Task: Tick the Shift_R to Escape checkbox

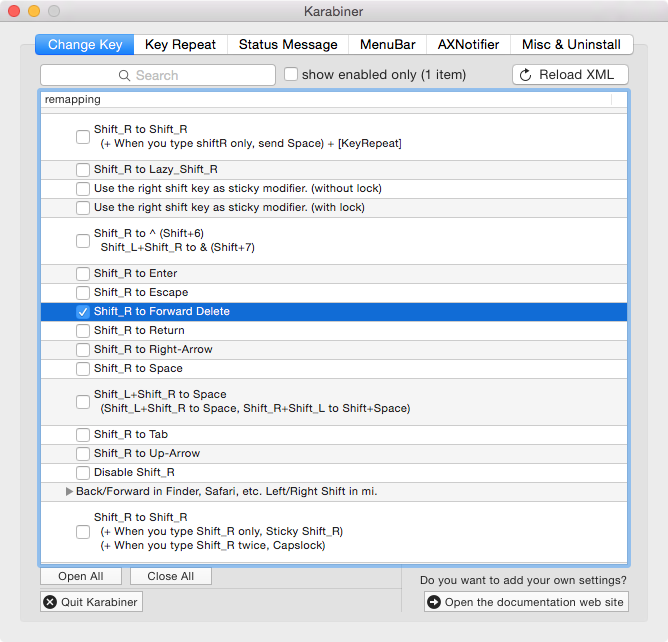Action: [83, 293]
